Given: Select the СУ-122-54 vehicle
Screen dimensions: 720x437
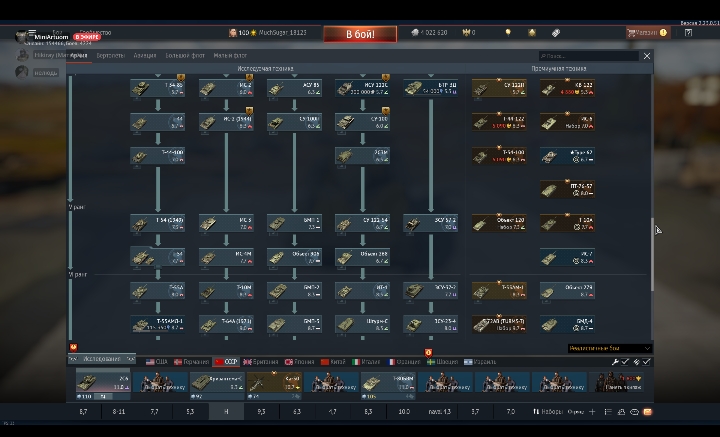Looking at the screenshot, I should tap(363, 223).
